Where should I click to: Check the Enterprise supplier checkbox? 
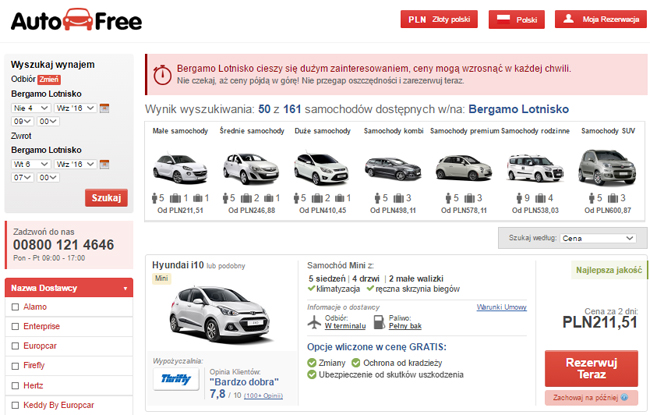[x=15, y=326]
